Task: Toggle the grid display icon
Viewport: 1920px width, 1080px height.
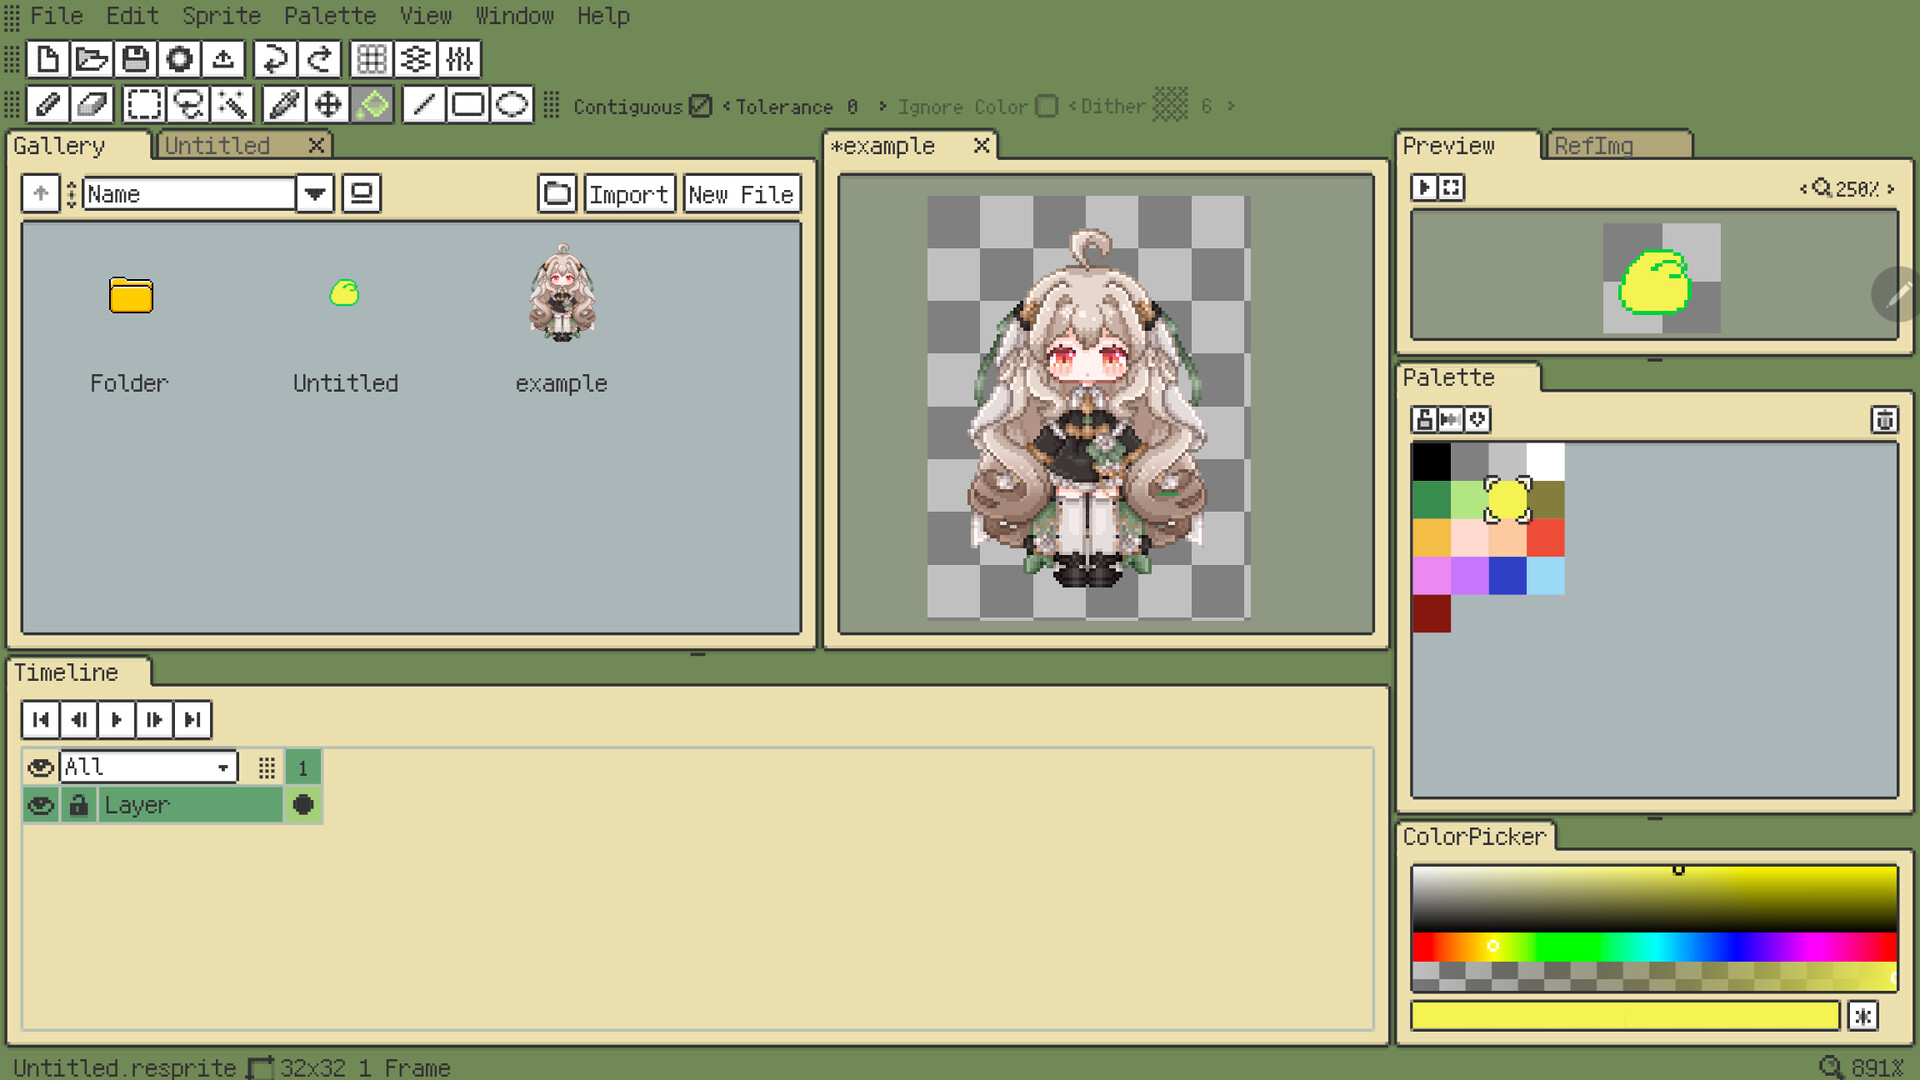Action: [x=372, y=59]
